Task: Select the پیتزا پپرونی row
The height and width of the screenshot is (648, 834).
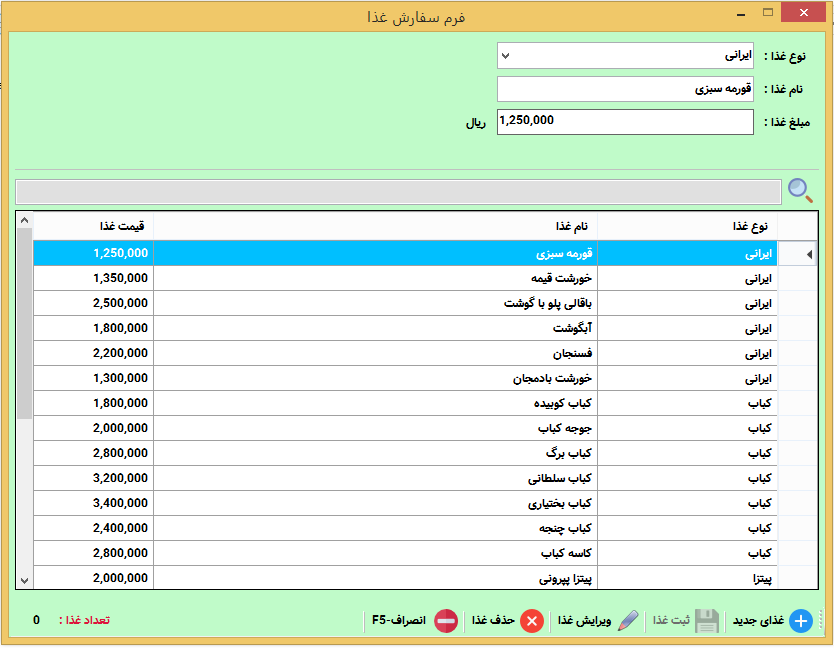Action: 375,578
